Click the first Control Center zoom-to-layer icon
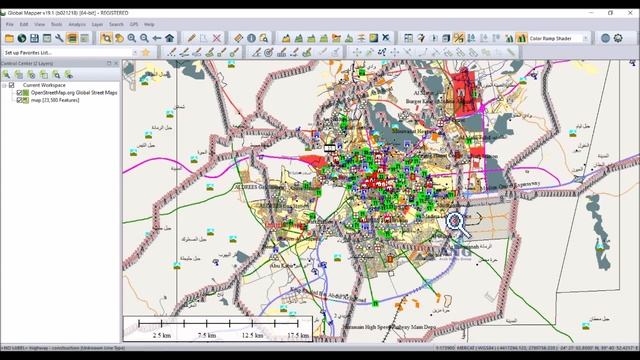The width and height of the screenshot is (640, 360). [x=6, y=74]
